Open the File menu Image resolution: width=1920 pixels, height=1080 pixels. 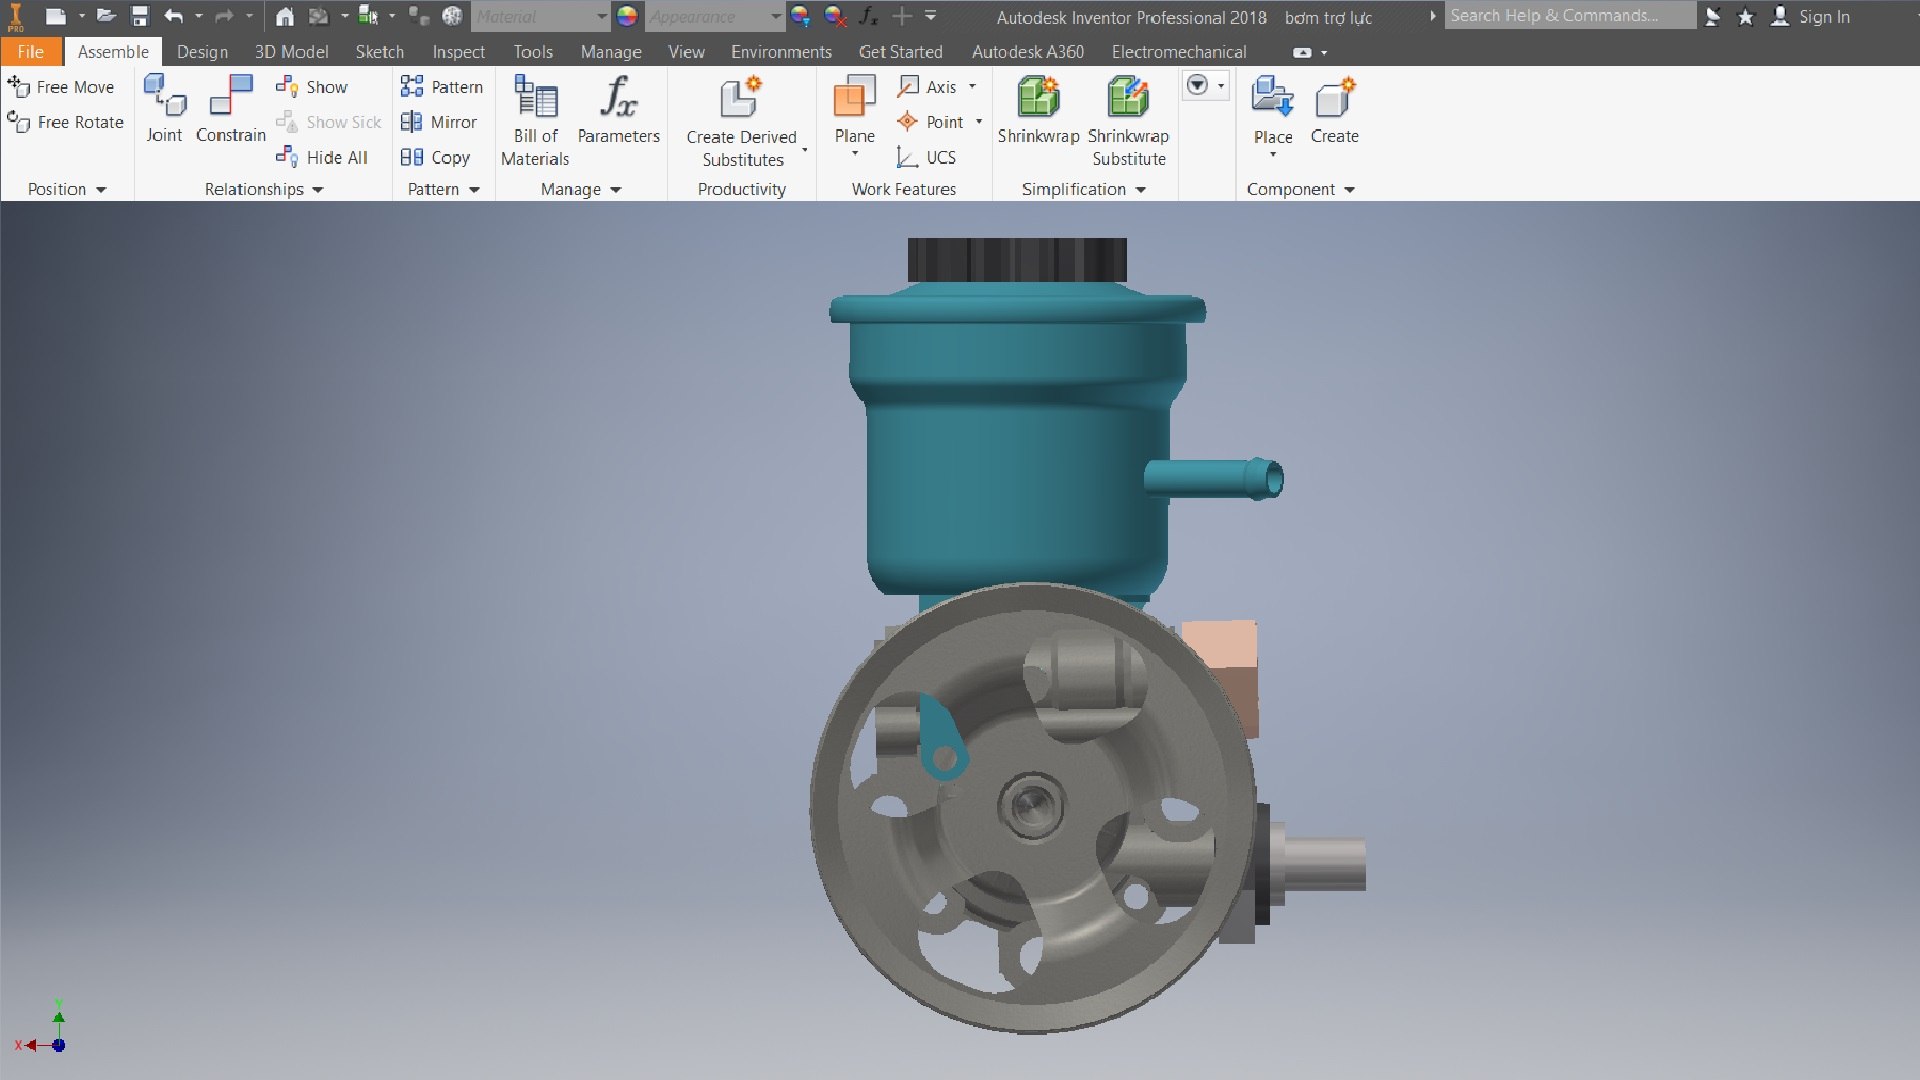click(31, 52)
